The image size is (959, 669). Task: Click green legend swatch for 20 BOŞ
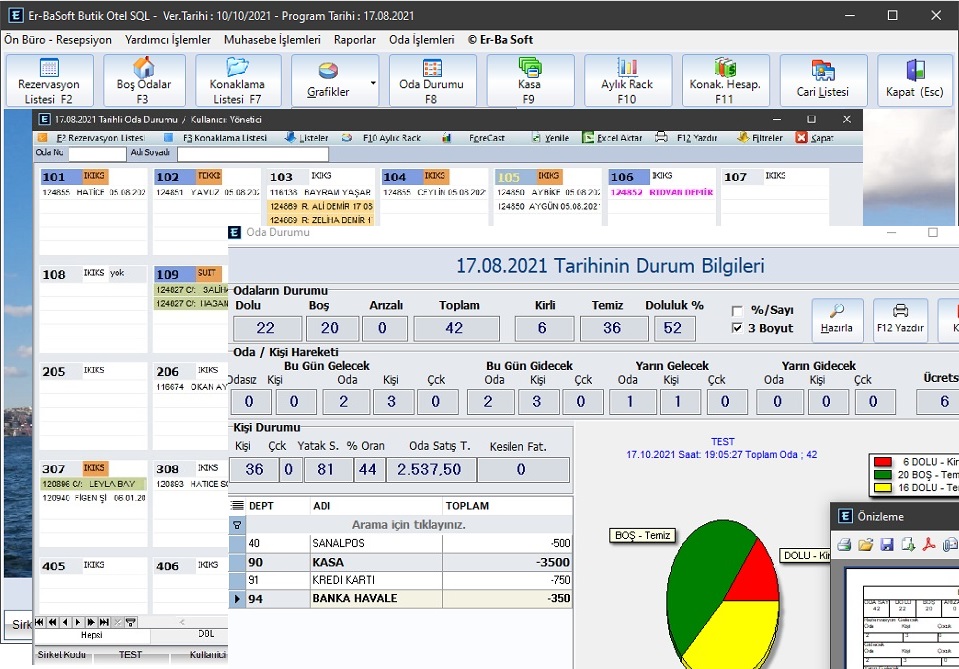(x=883, y=475)
